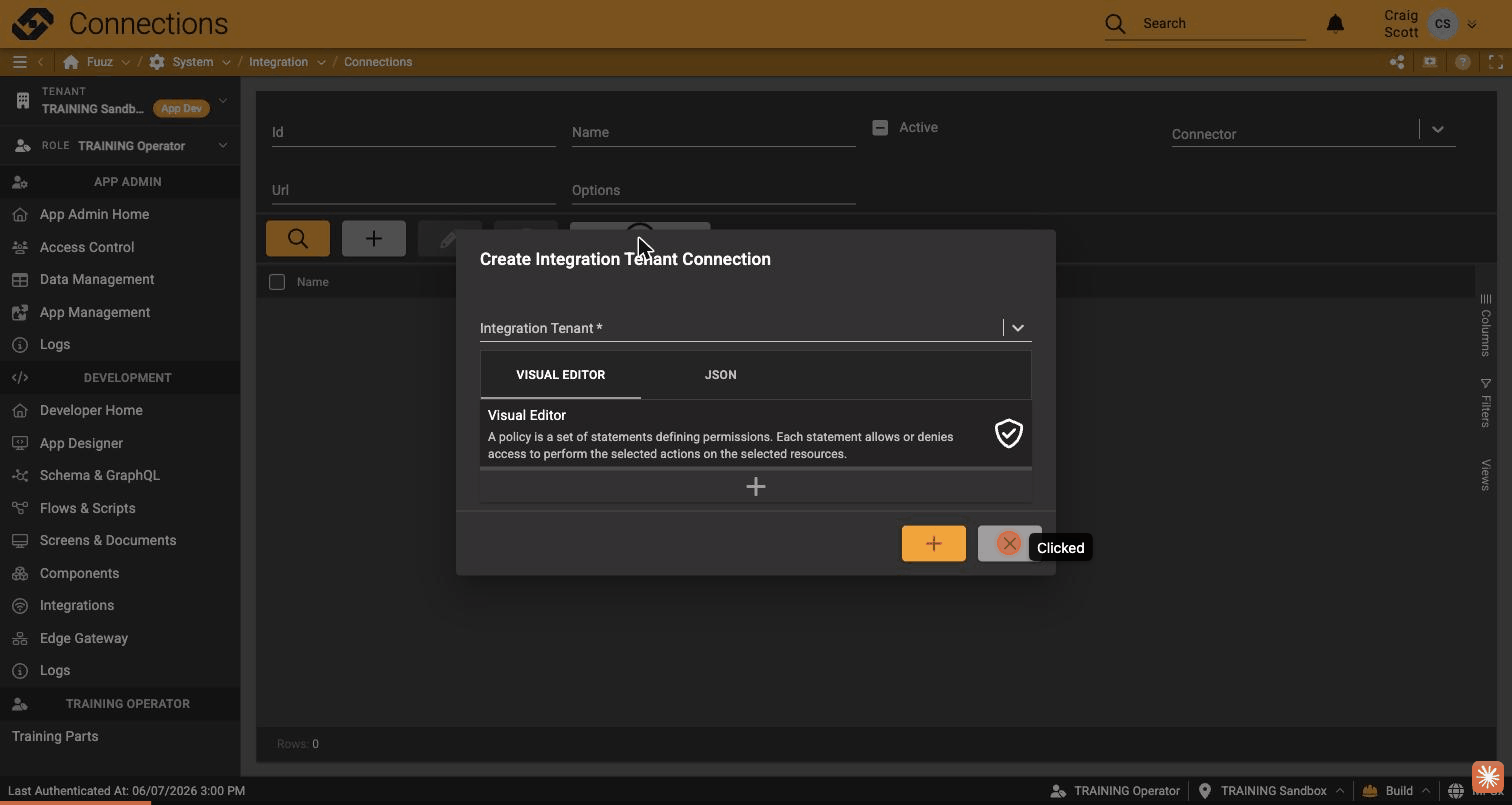Screen dimensions: 1512x805
Task: Click the orange search button
Action: click(298, 239)
